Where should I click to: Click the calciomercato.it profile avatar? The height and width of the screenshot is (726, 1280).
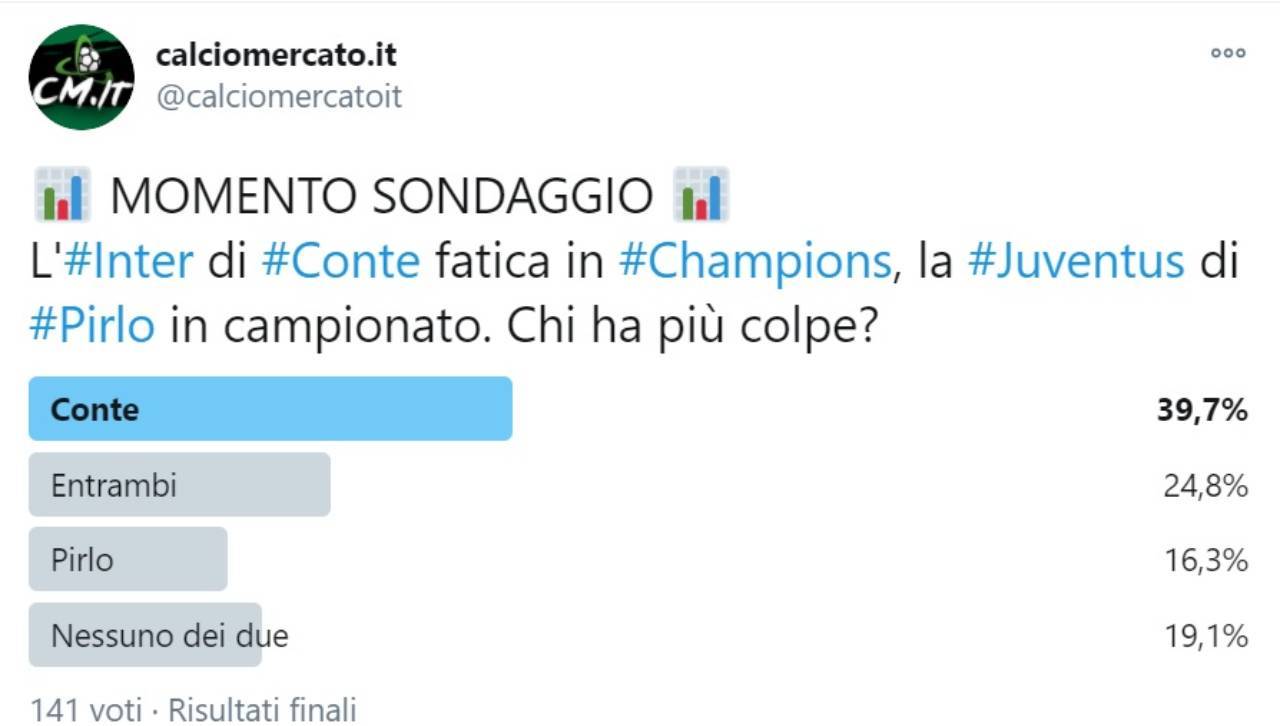click(81, 77)
